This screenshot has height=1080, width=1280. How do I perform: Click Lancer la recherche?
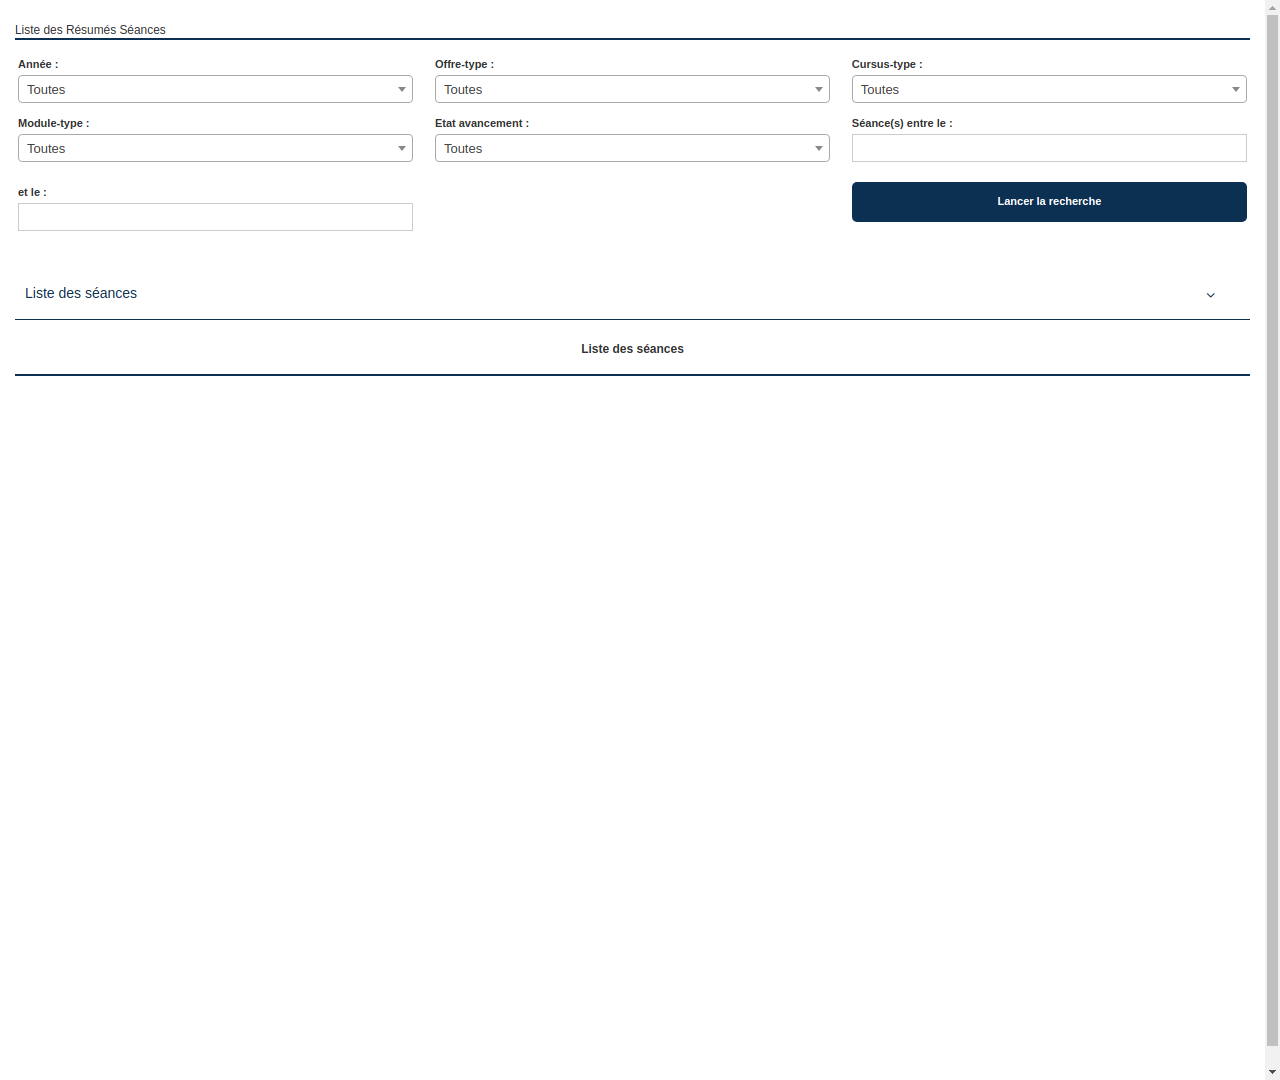pos(1049,201)
